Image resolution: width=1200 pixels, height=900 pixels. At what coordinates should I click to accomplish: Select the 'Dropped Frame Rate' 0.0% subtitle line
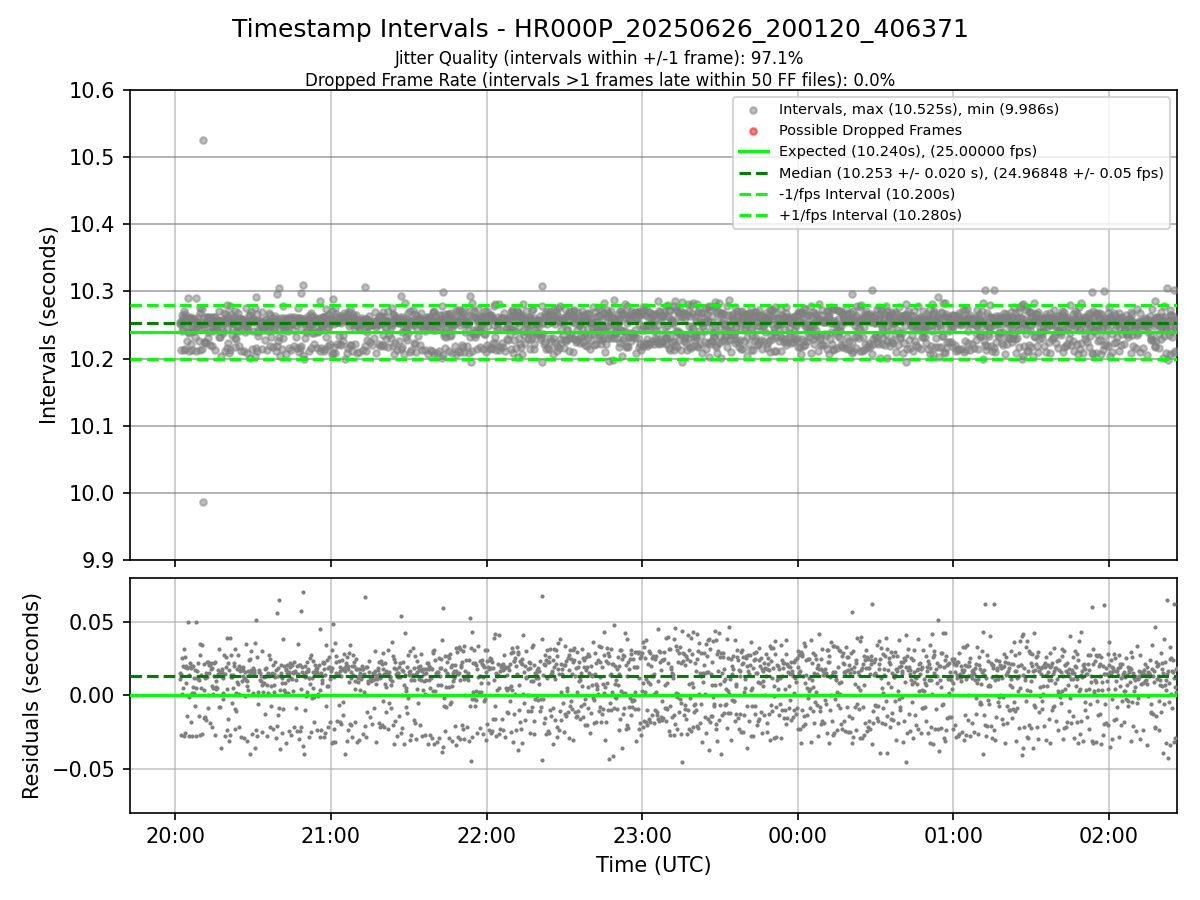(x=600, y=80)
